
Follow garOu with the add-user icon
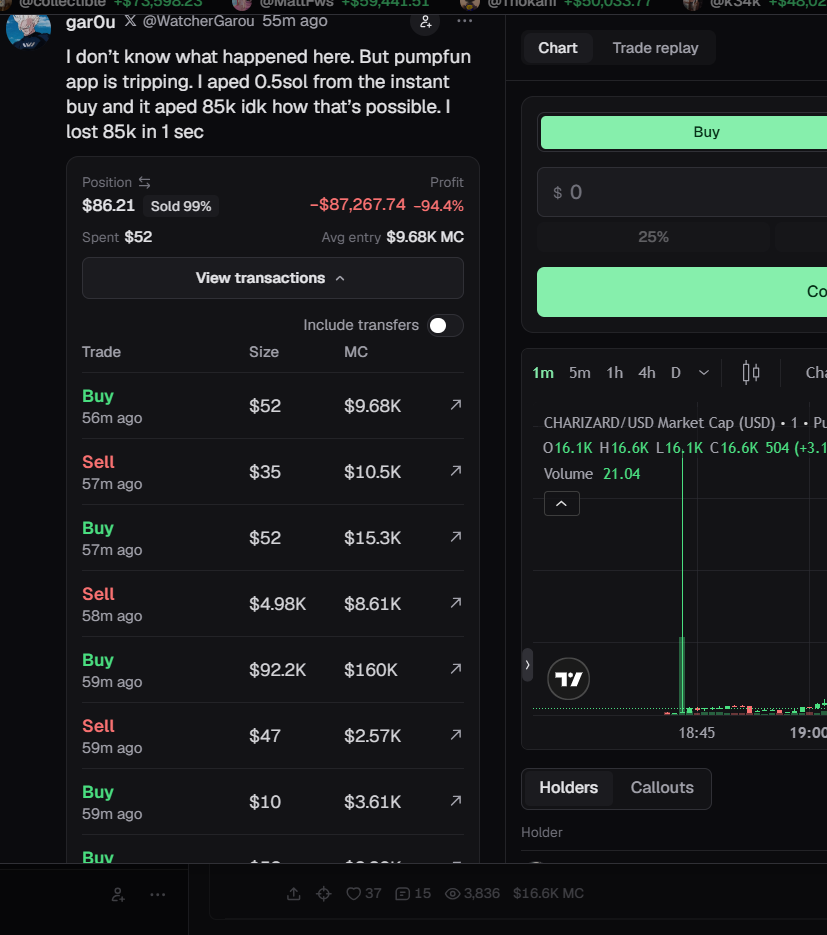(425, 22)
